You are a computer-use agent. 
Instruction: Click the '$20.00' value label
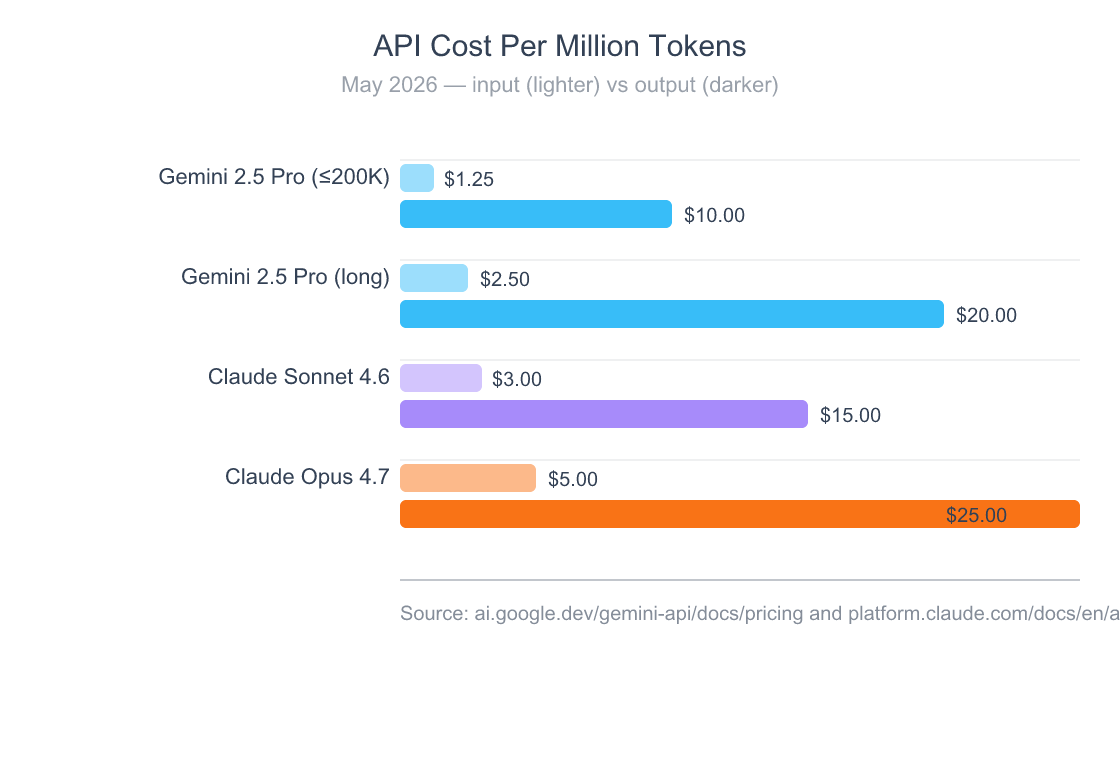pos(986,315)
